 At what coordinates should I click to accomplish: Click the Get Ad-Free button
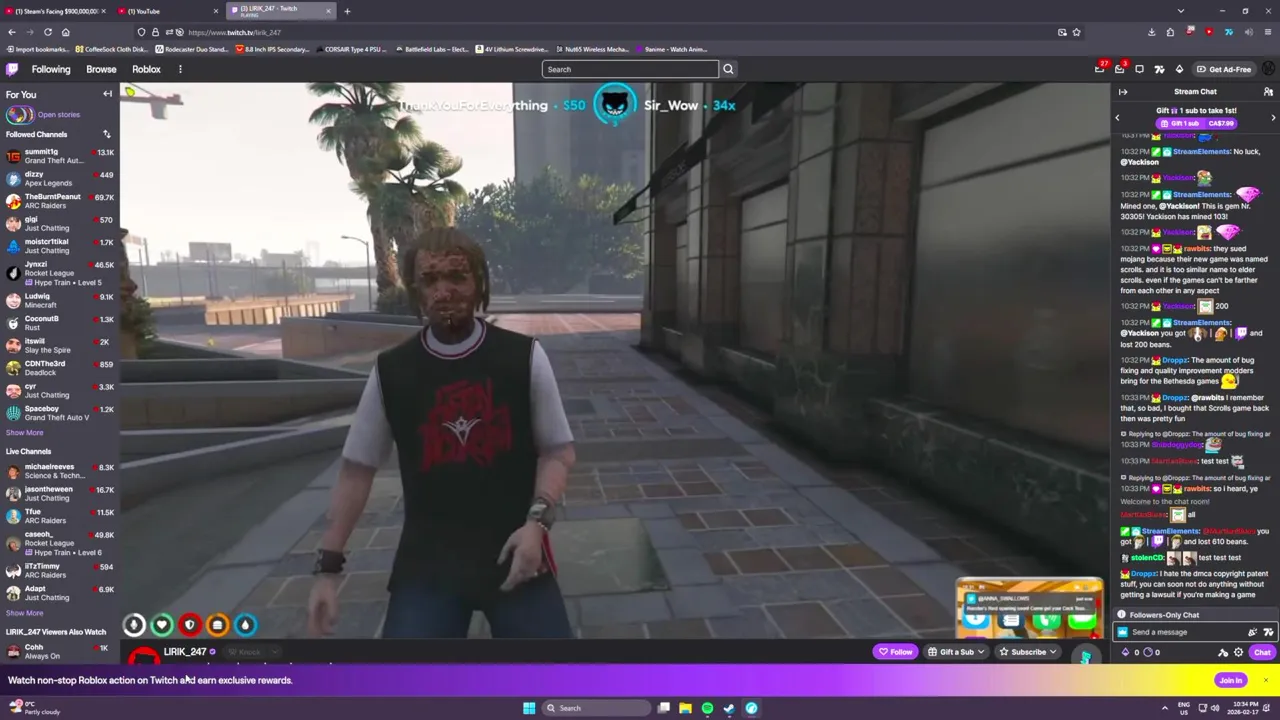coord(1223,69)
